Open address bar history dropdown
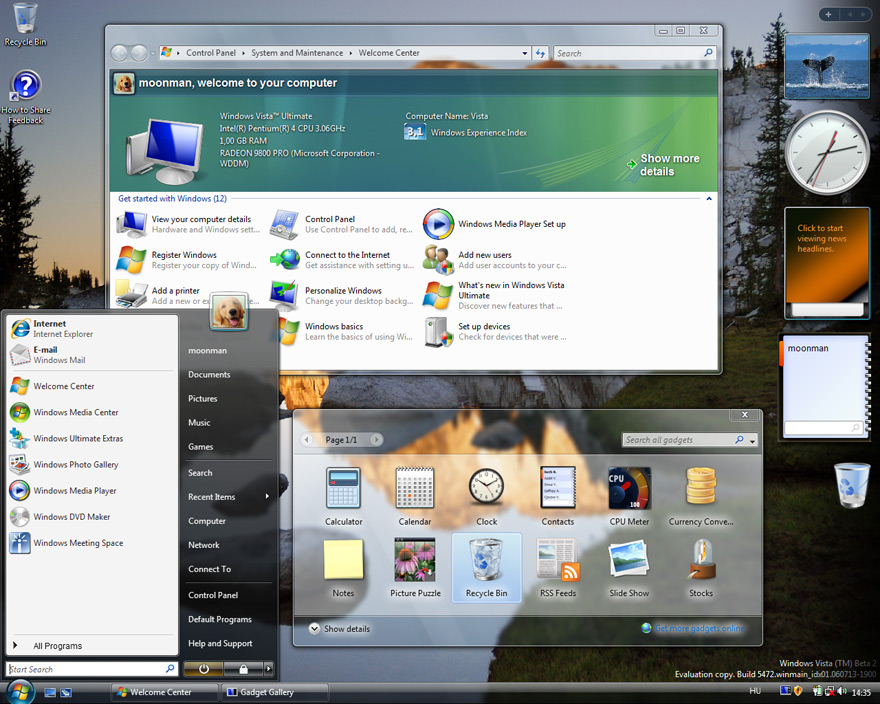 (x=525, y=53)
